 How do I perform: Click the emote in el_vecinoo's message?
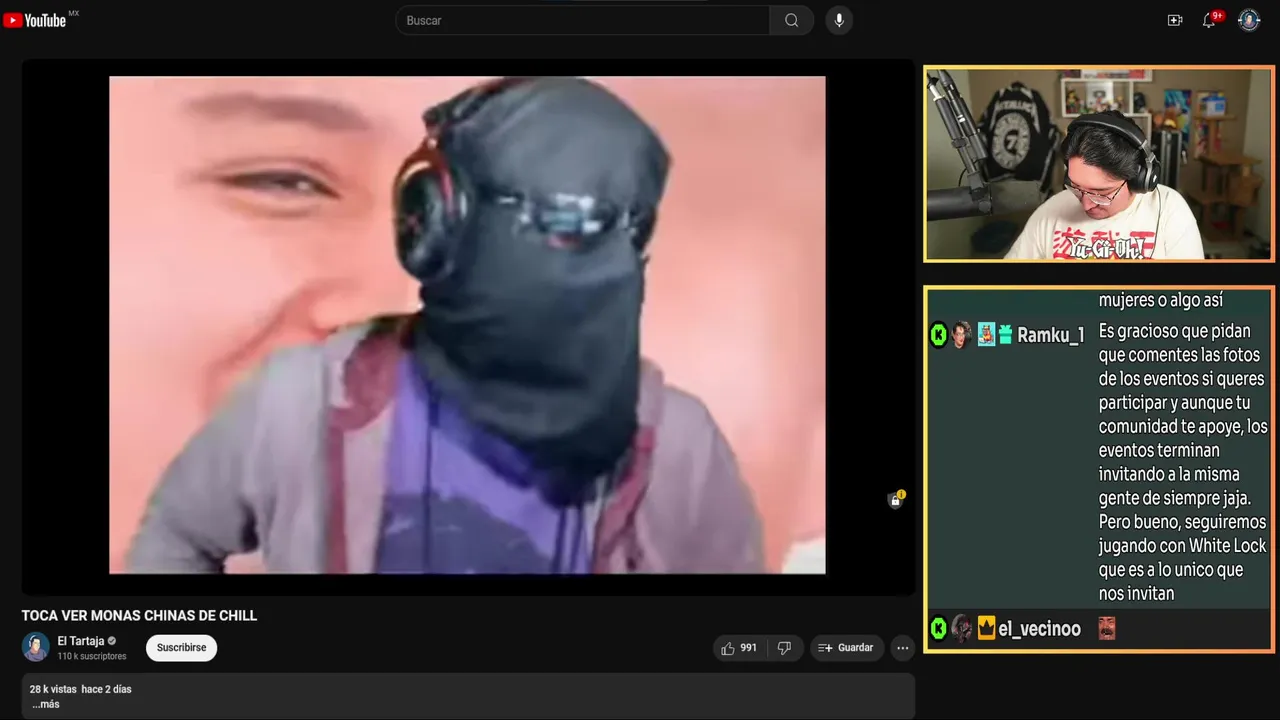tap(1106, 628)
